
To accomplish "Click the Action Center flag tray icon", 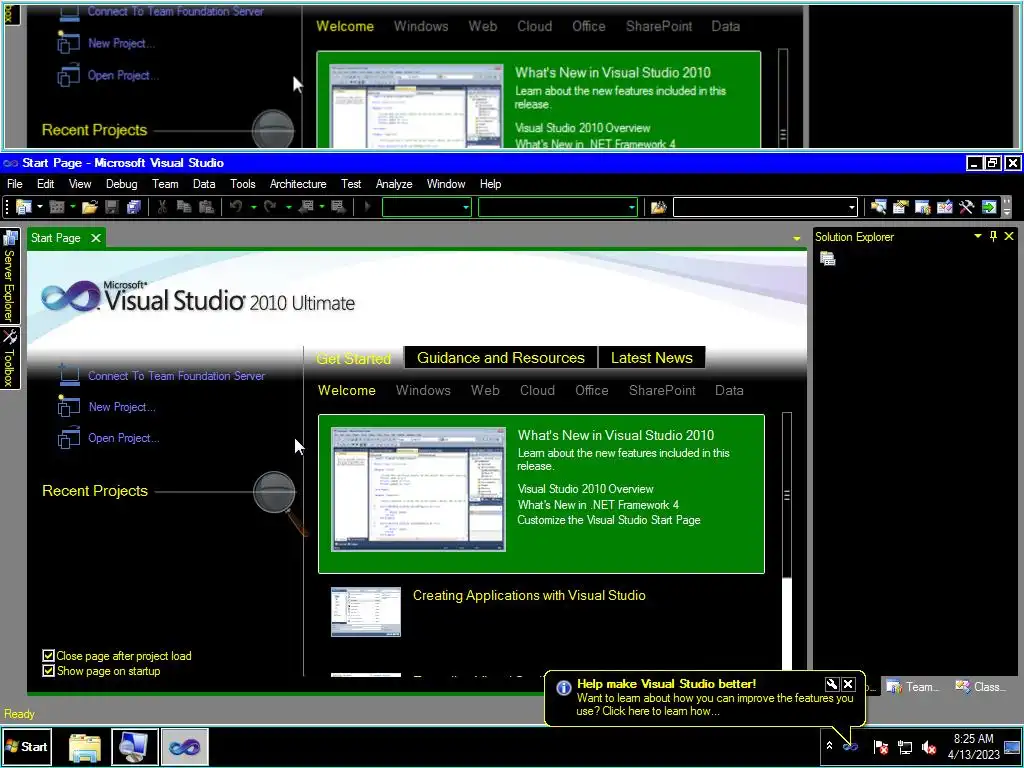I will [x=880, y=746].
